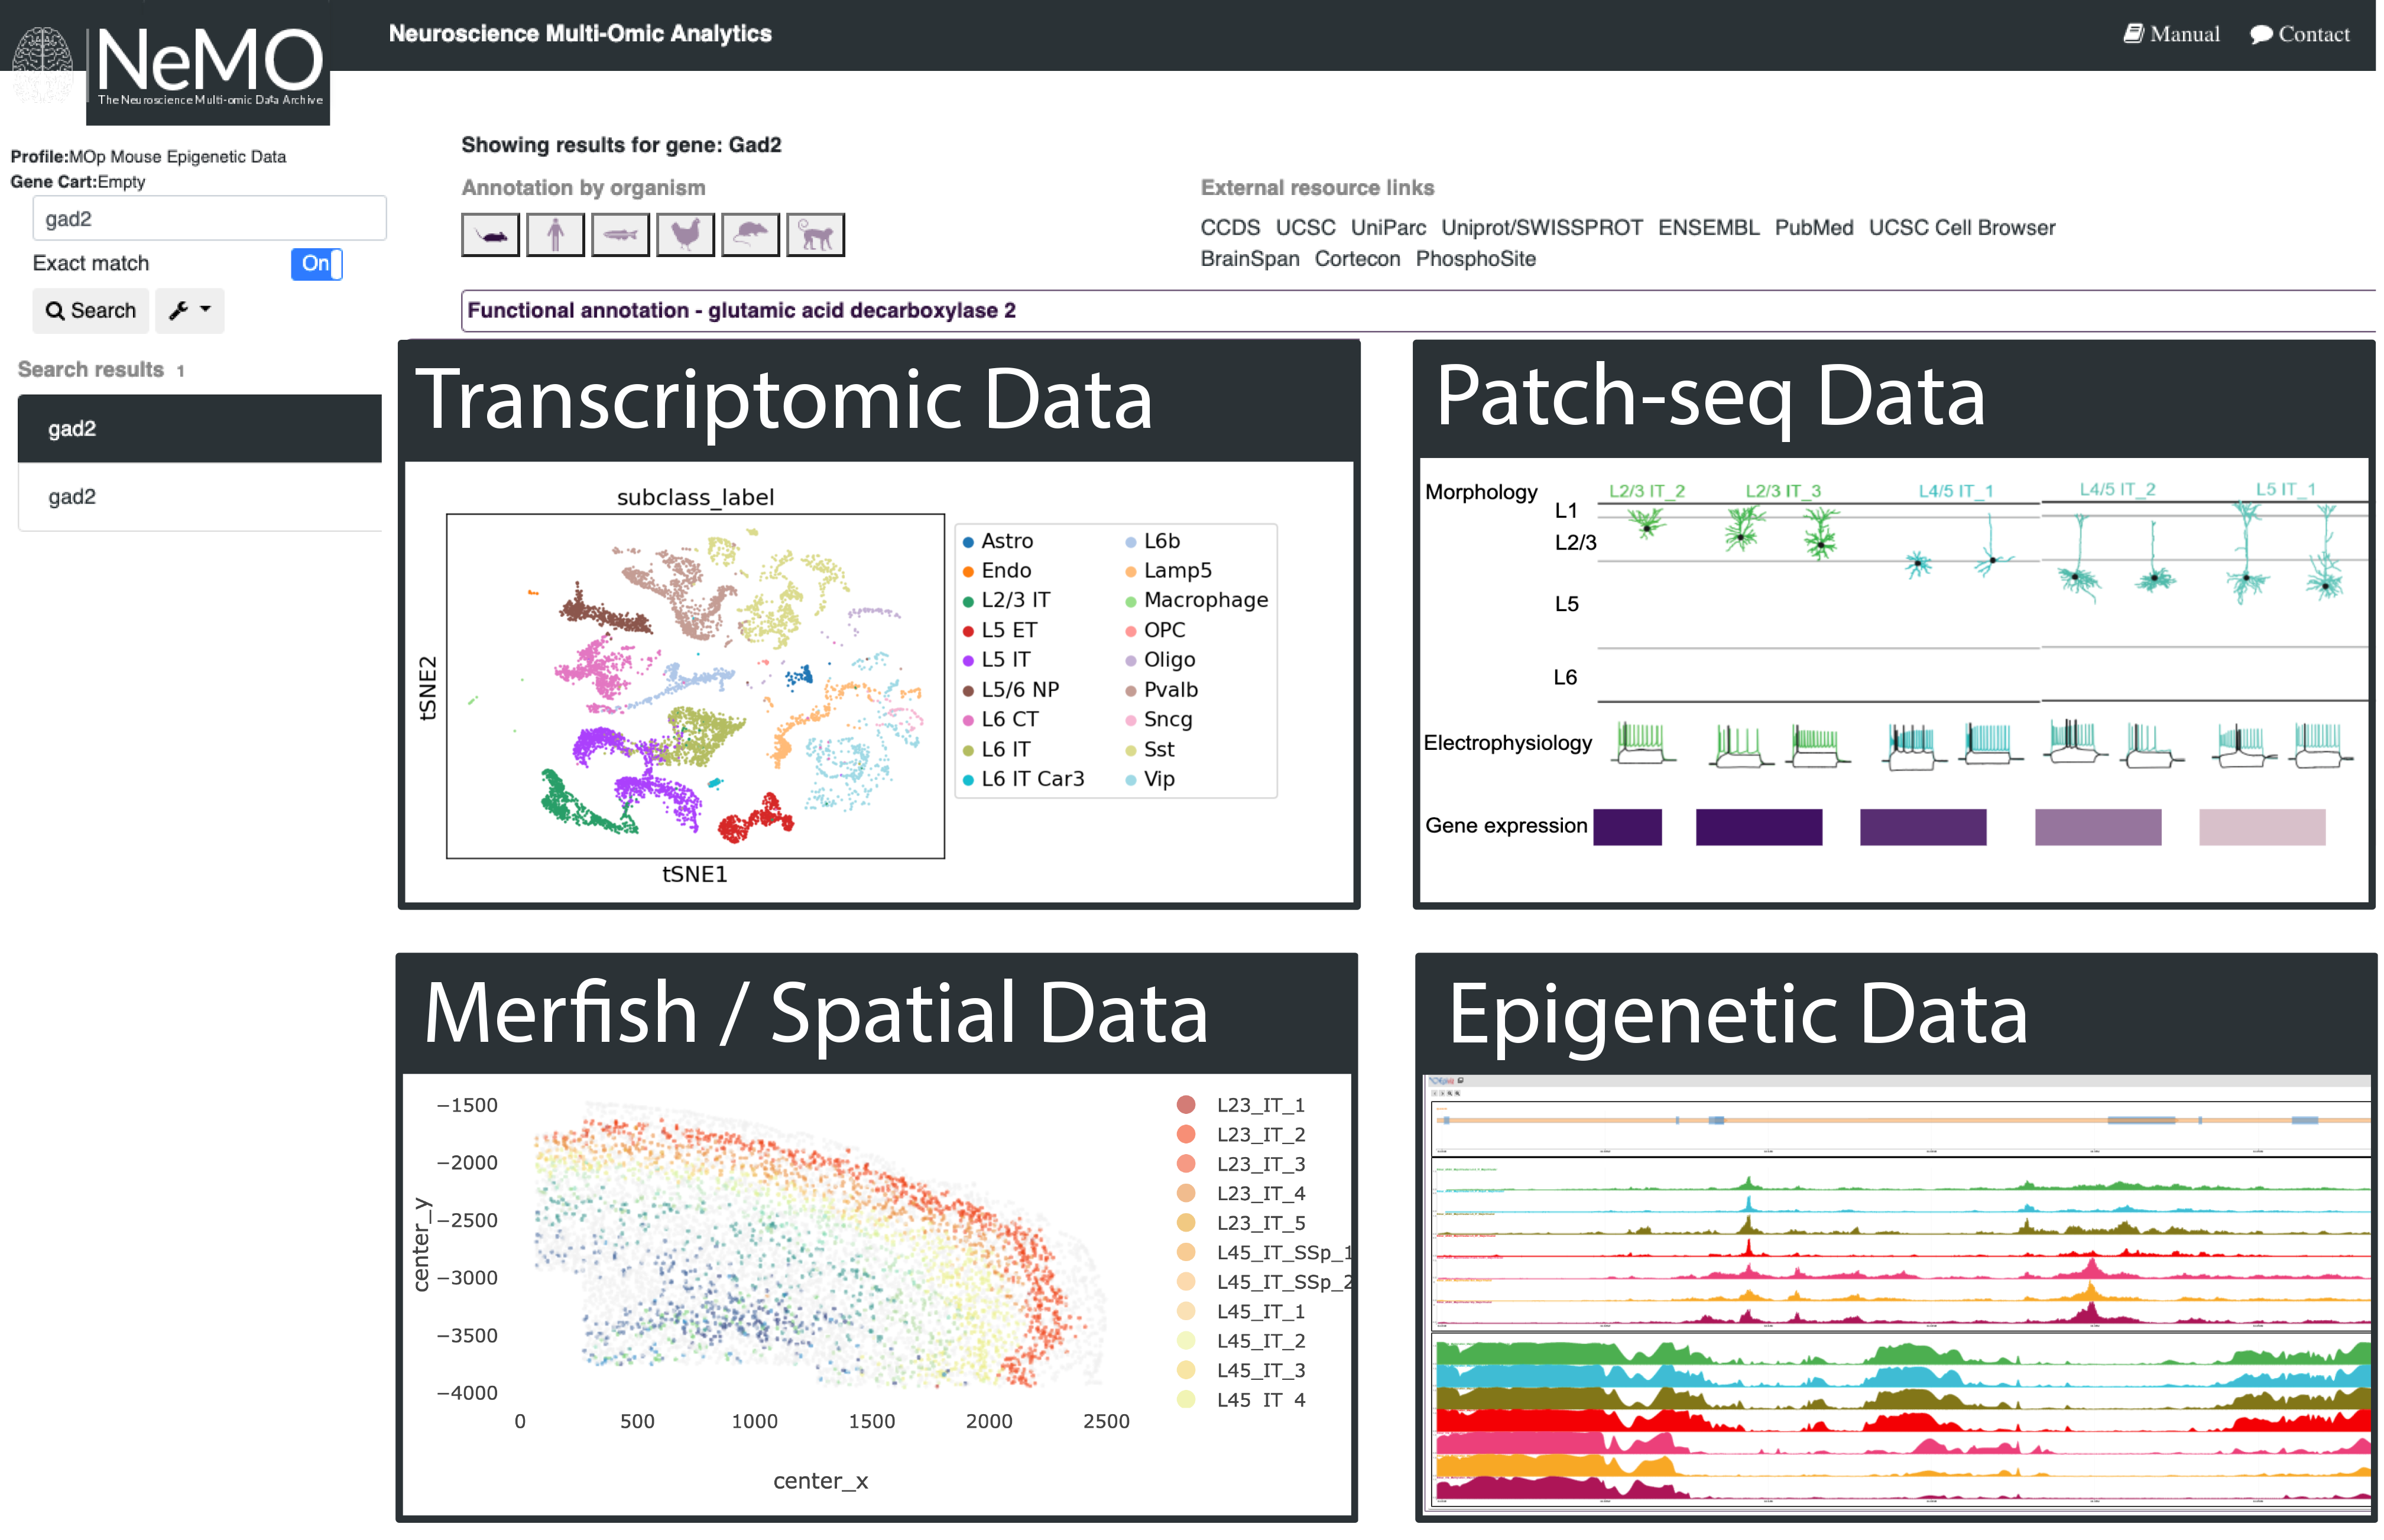
Task: Open the wrench tools dropdown
Action: click(x=189, y=311)
